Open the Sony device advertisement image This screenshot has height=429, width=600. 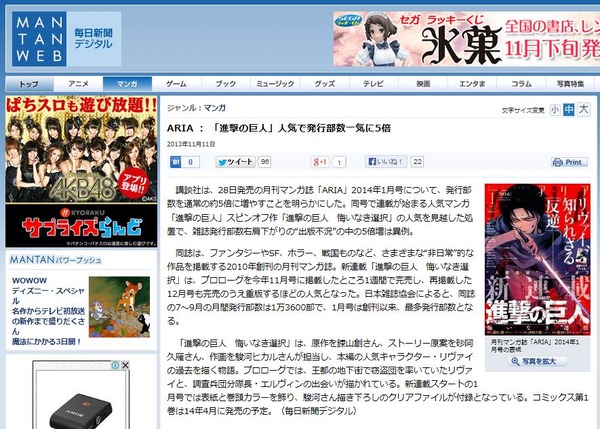pyautogui.click(x=81, y=409)
